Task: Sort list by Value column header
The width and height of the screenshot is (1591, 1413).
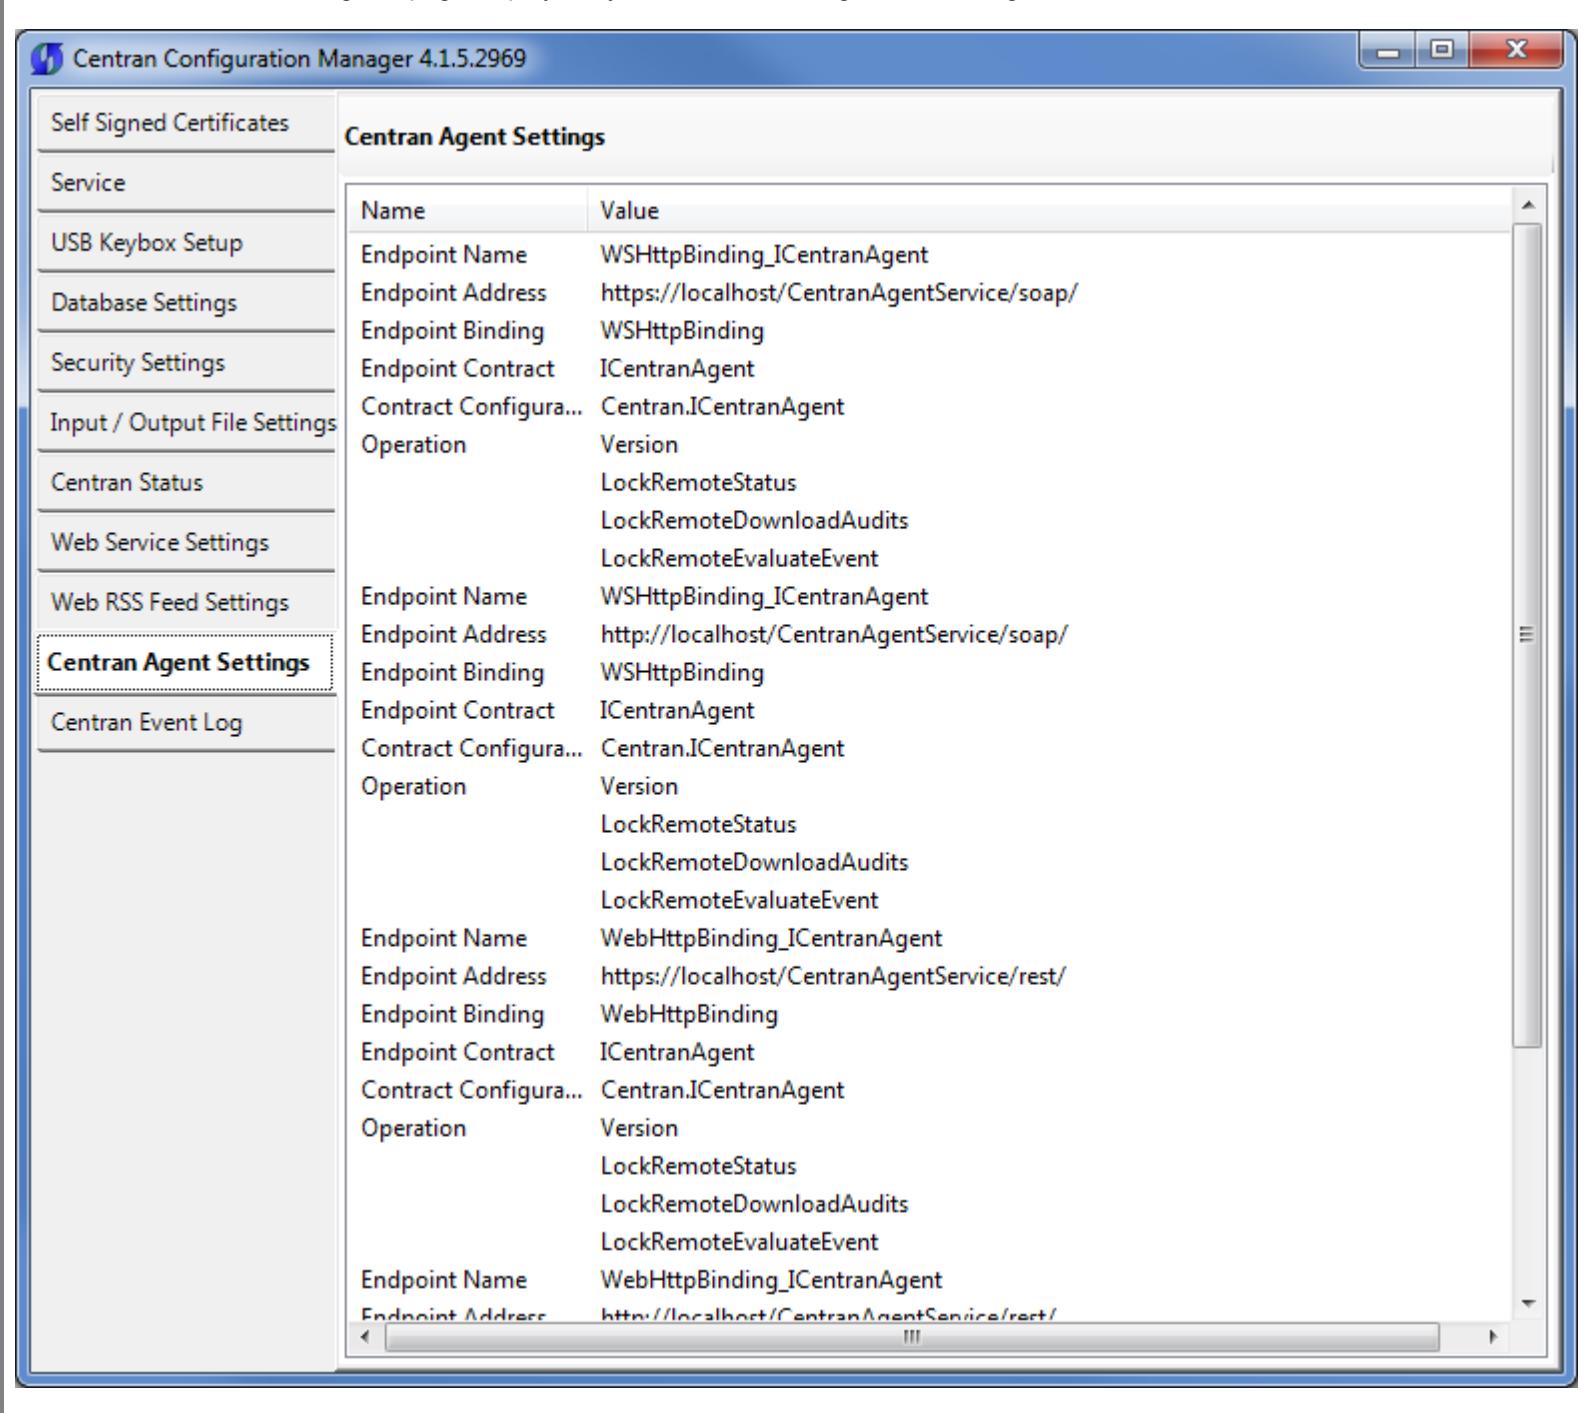Action: tap(1050, 211)
